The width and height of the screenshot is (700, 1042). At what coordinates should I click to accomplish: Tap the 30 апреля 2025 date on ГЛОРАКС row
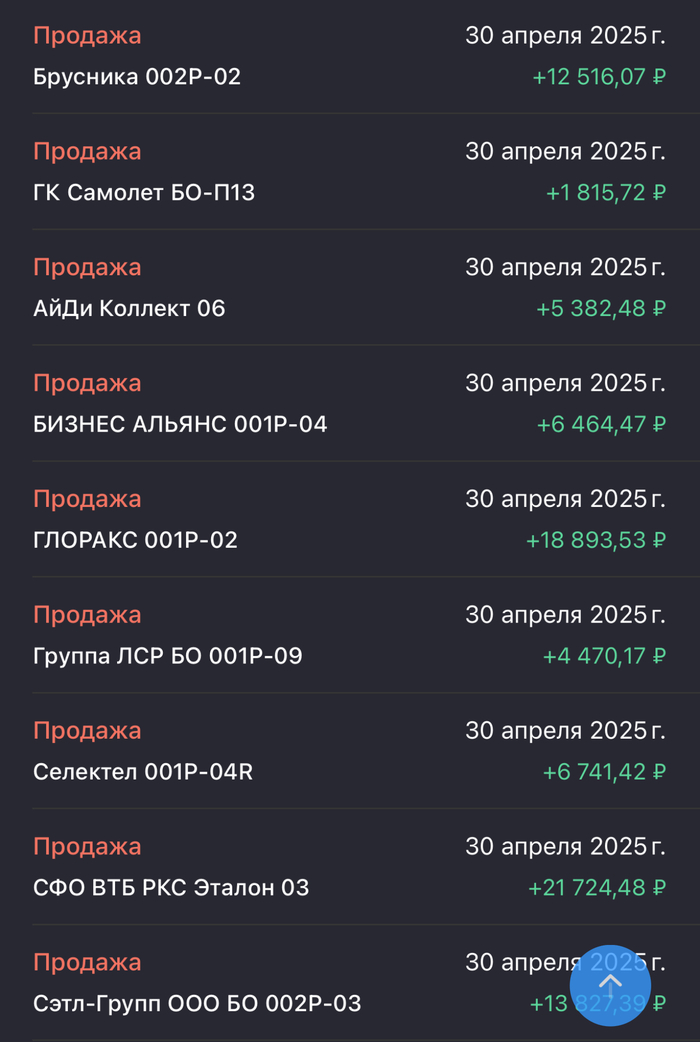(x=564, y=499)
